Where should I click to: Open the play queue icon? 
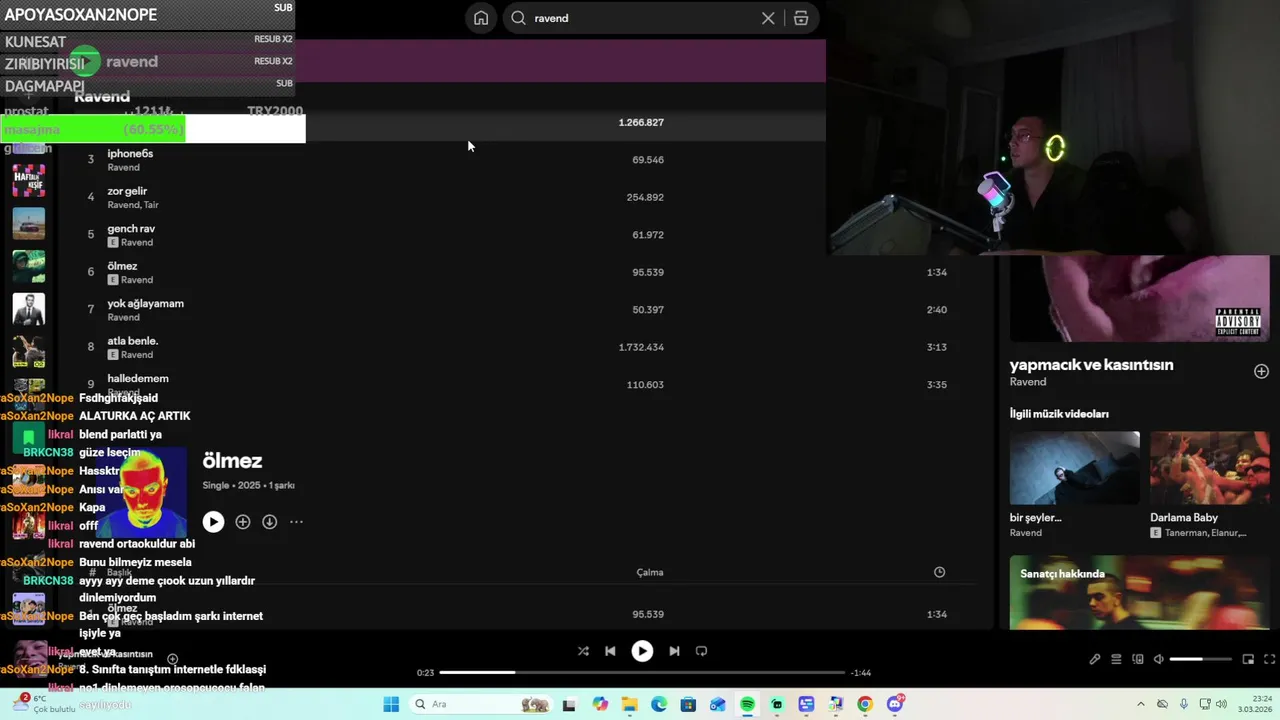point(1116,659)
